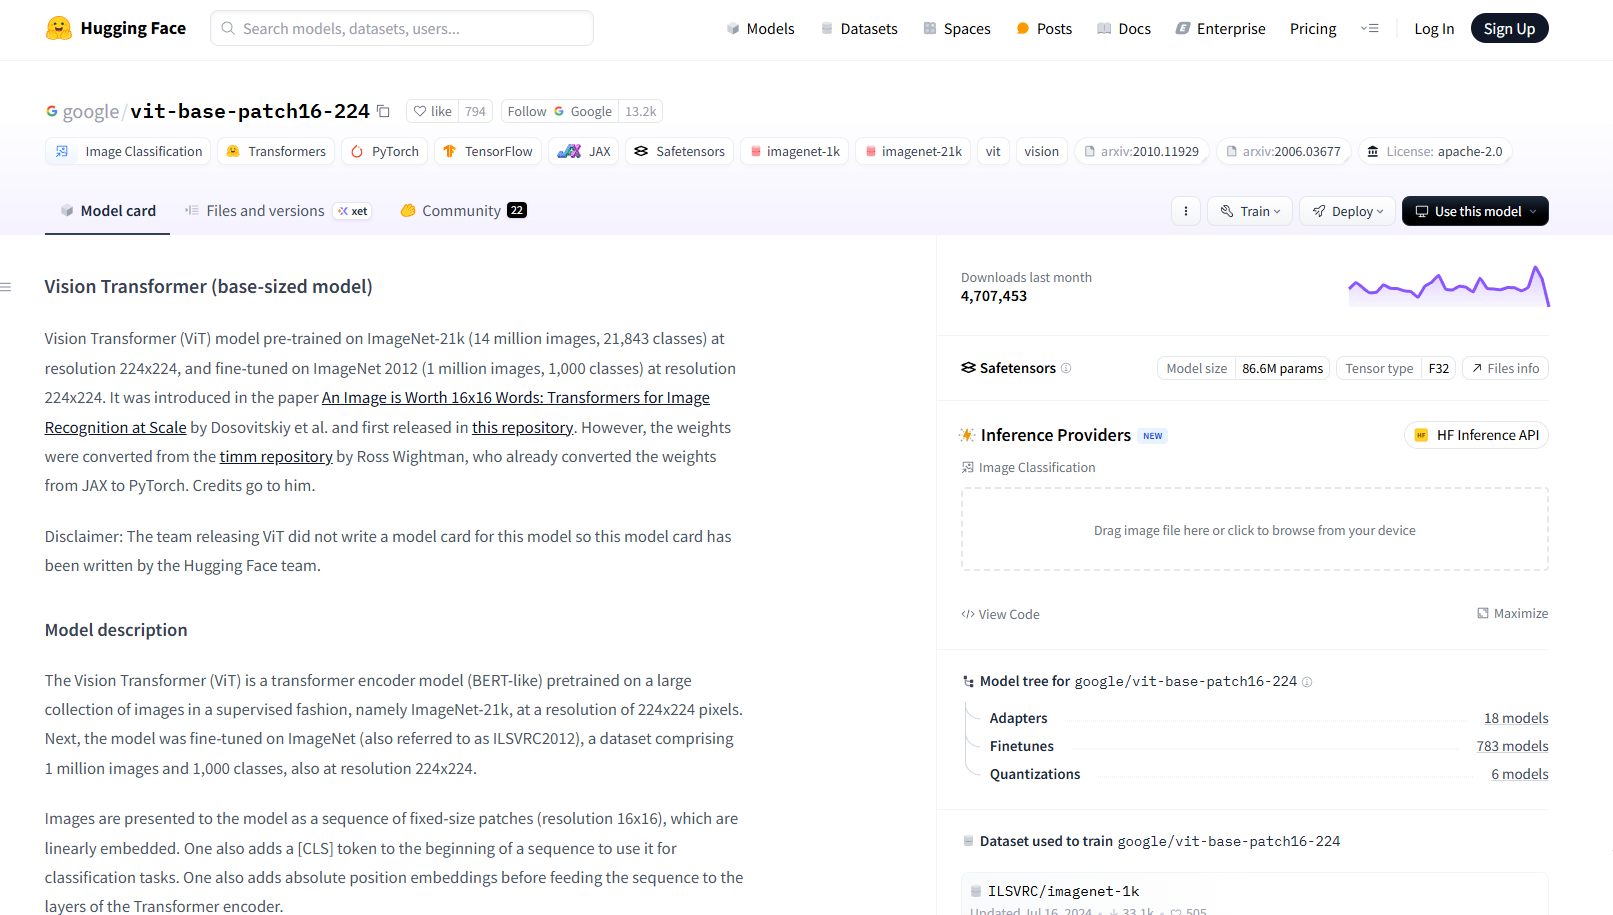Open the three-dot model options menu
Viewport: 1613px width, 915px height.
(x=1186, y=211)
